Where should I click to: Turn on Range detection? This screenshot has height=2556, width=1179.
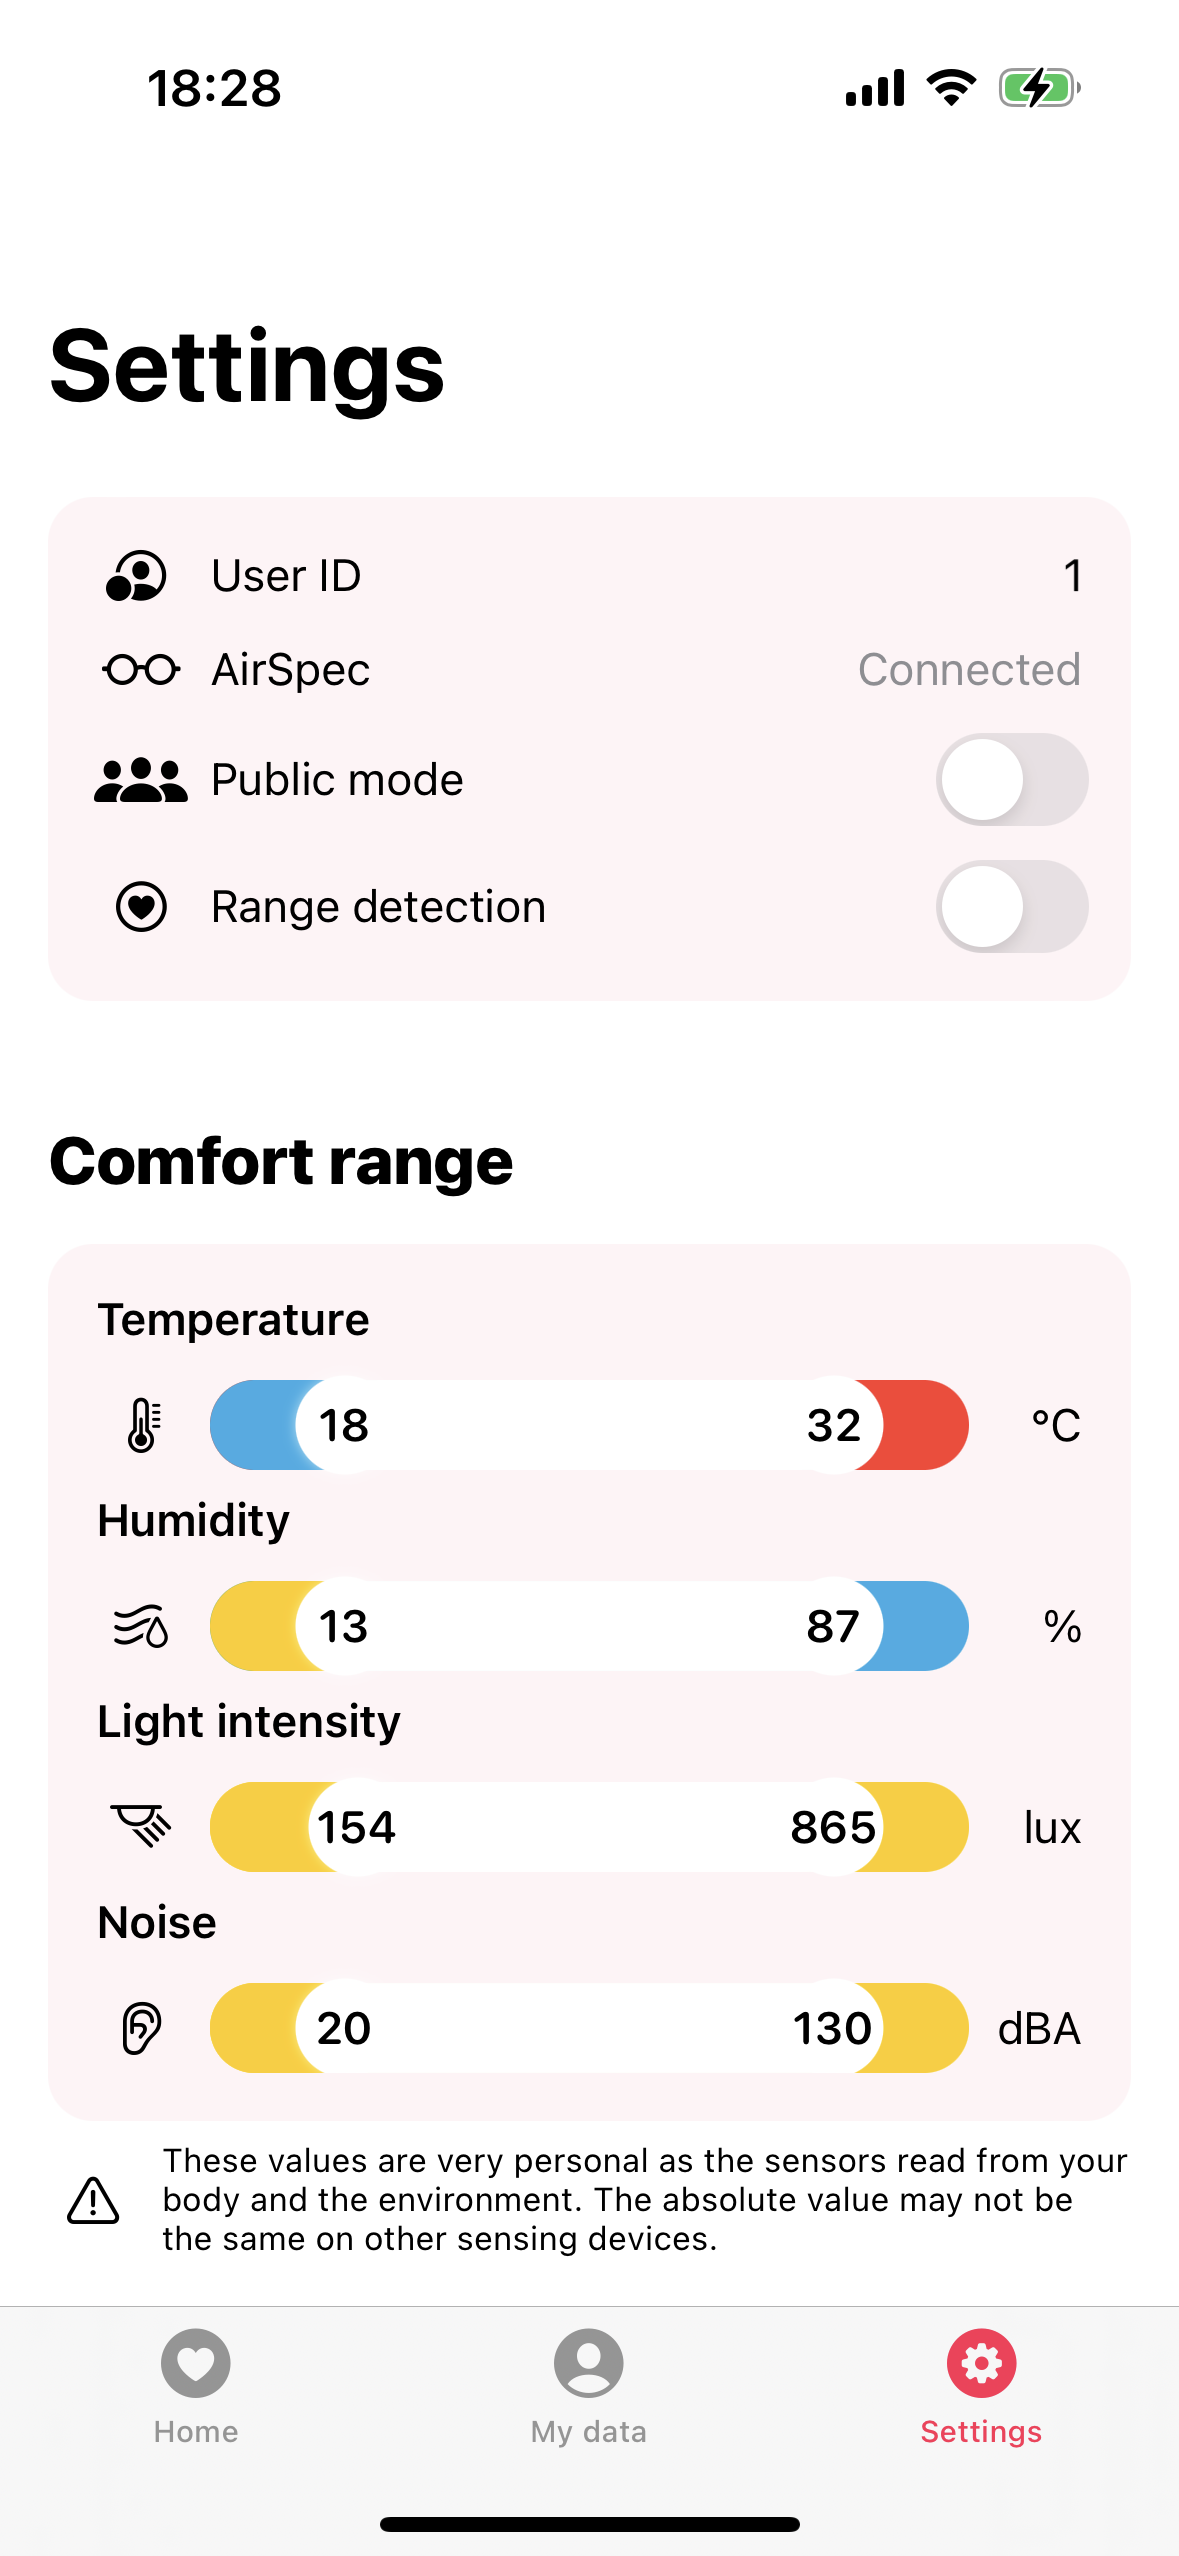coord(1011,906)
